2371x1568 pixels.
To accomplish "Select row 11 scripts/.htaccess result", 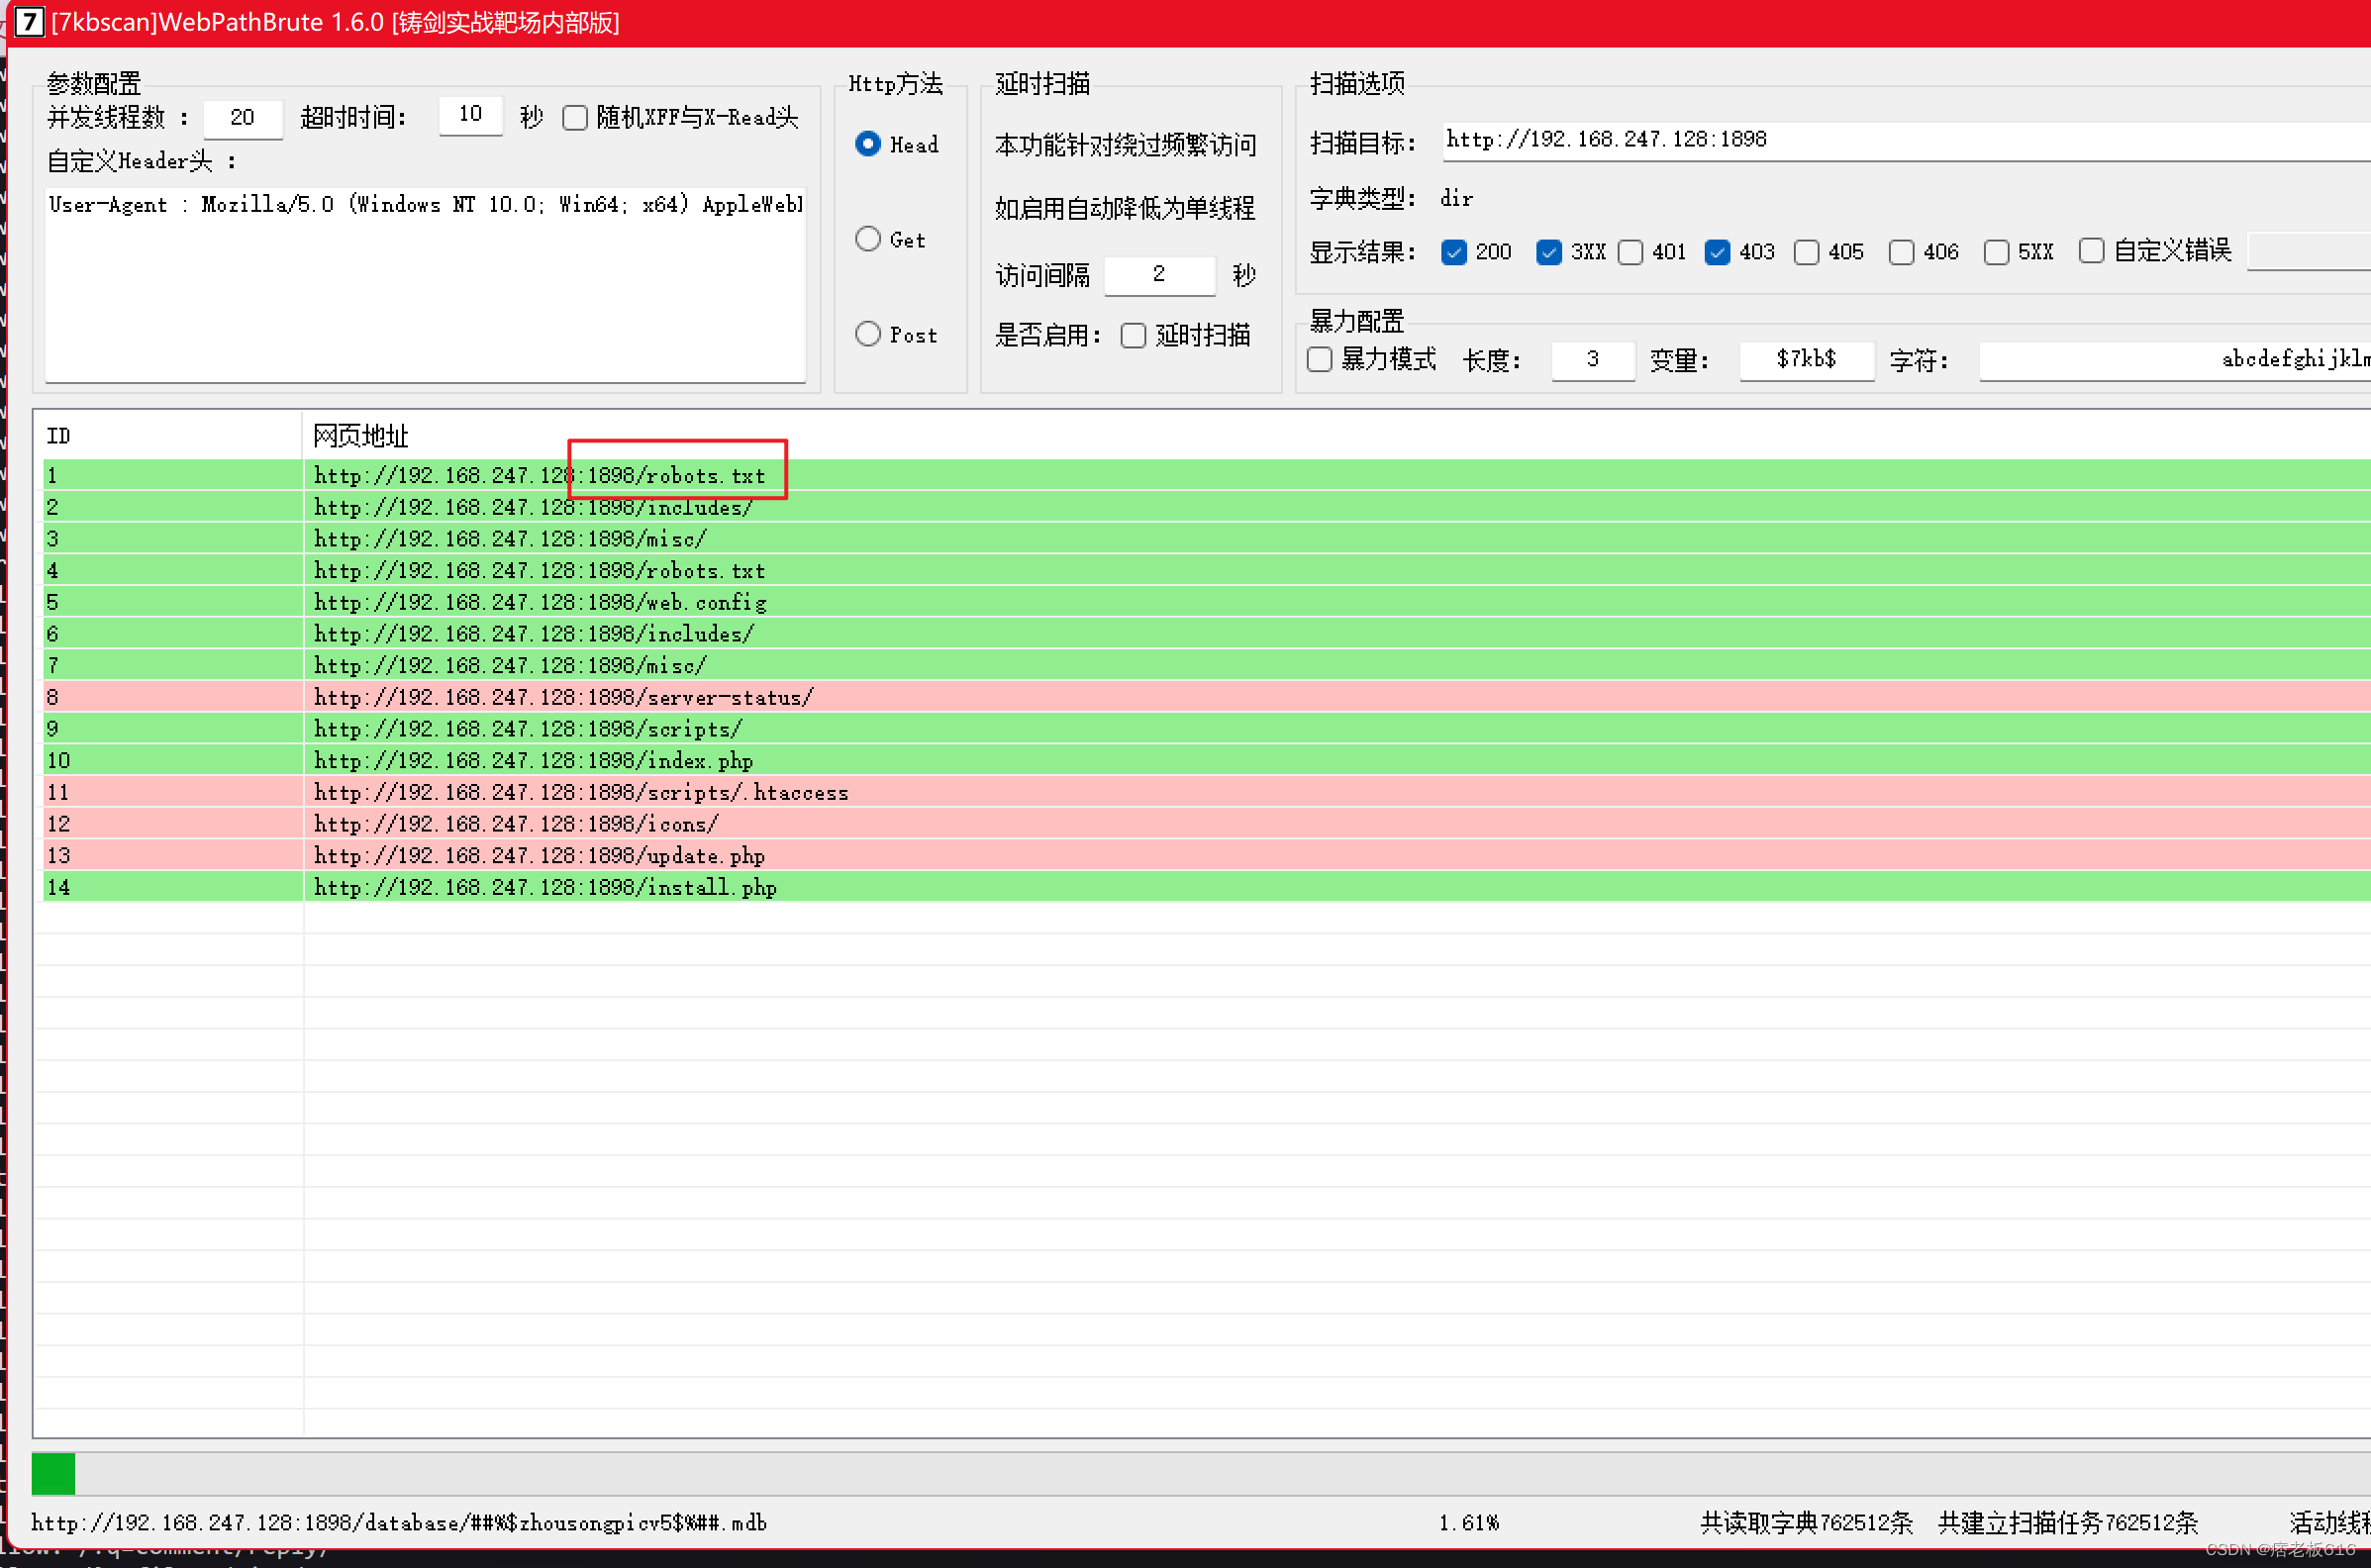I will coord(1207,792).
